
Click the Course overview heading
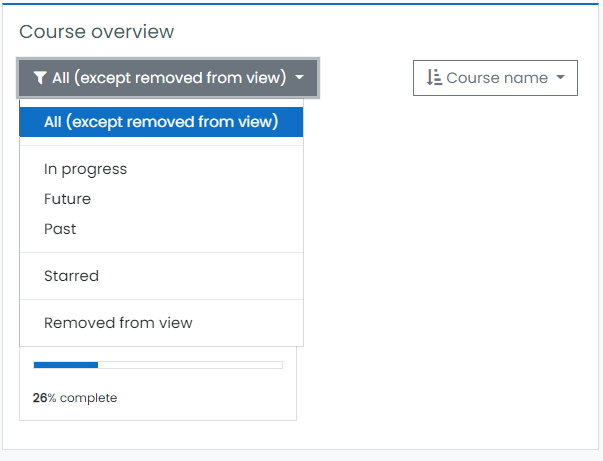(x=97, y=32)
